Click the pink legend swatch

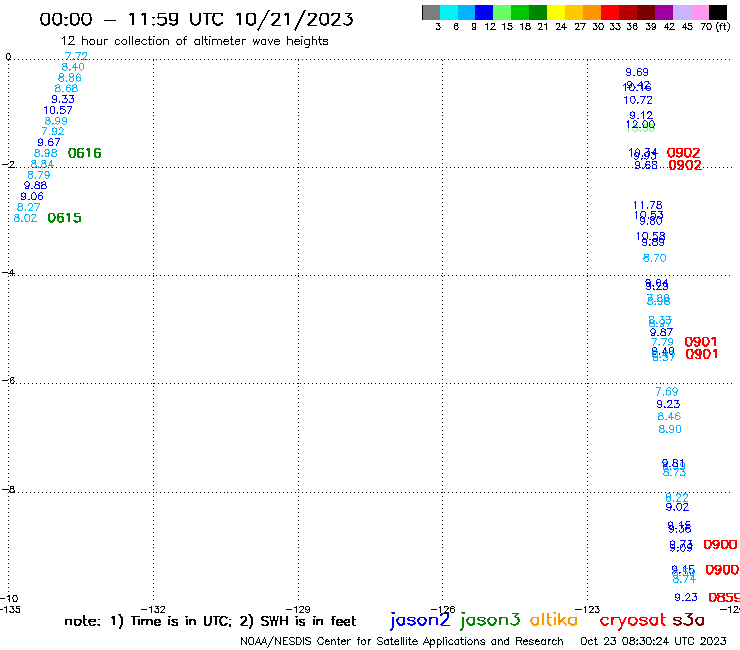click(x=700, y=12)
